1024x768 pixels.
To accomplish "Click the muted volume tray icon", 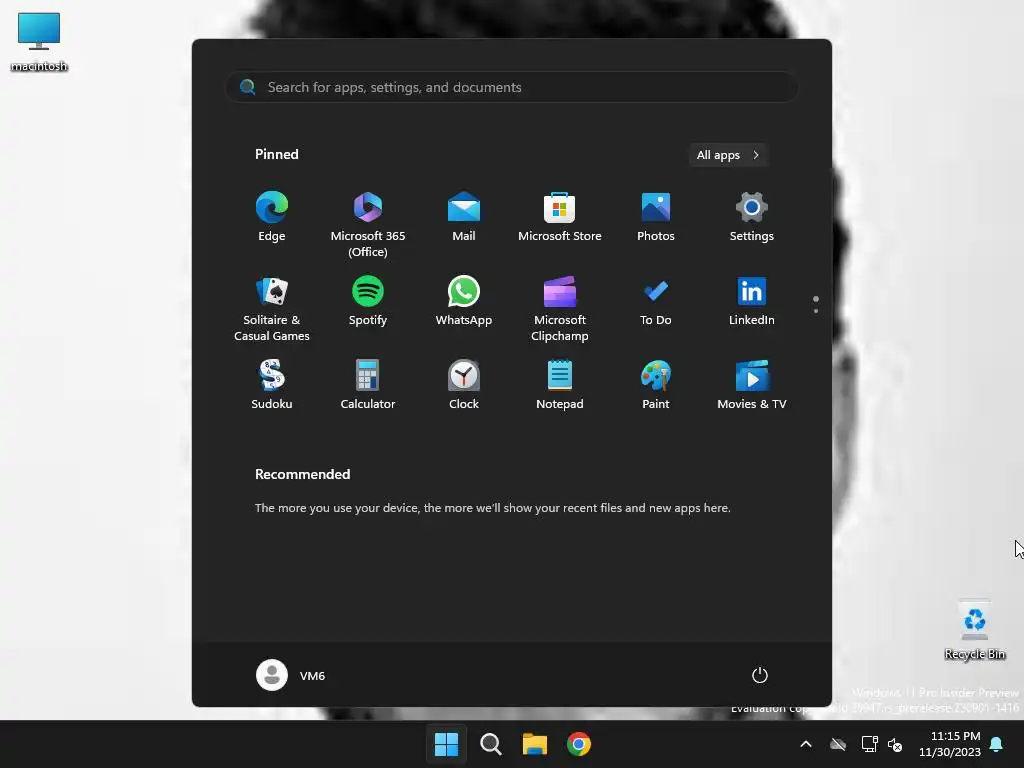I will [895, 744].
